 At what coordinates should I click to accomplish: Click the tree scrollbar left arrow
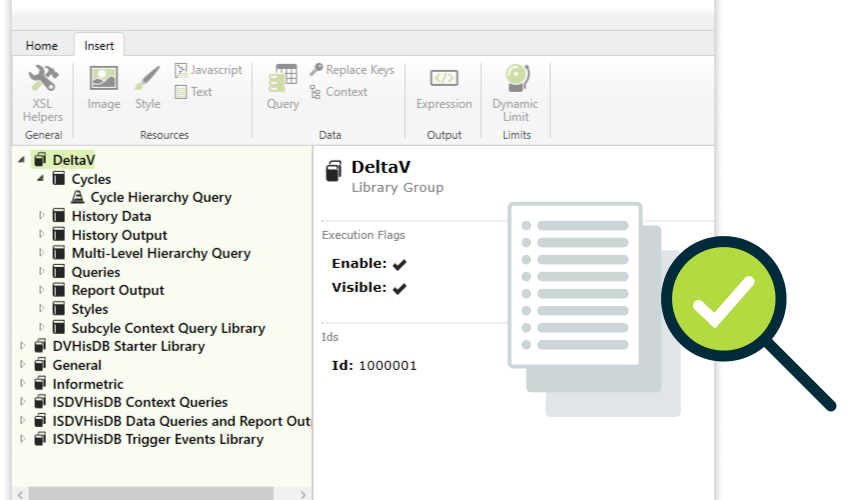[x=20, y=494]
